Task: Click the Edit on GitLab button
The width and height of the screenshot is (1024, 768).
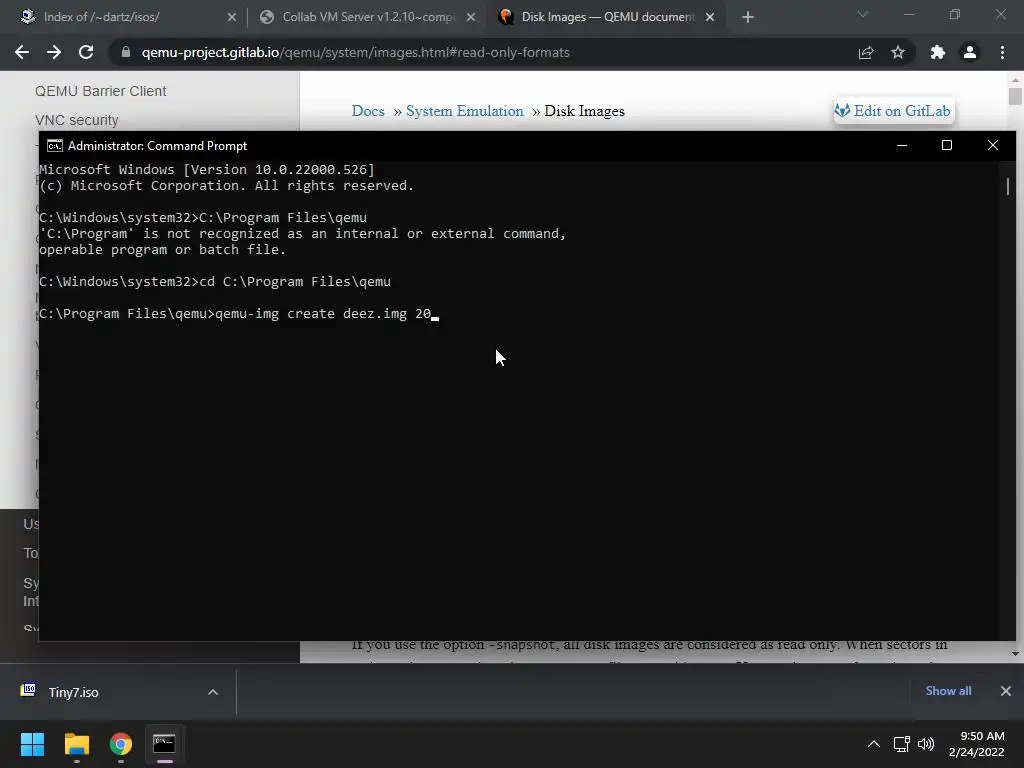Action: point(893,111)
